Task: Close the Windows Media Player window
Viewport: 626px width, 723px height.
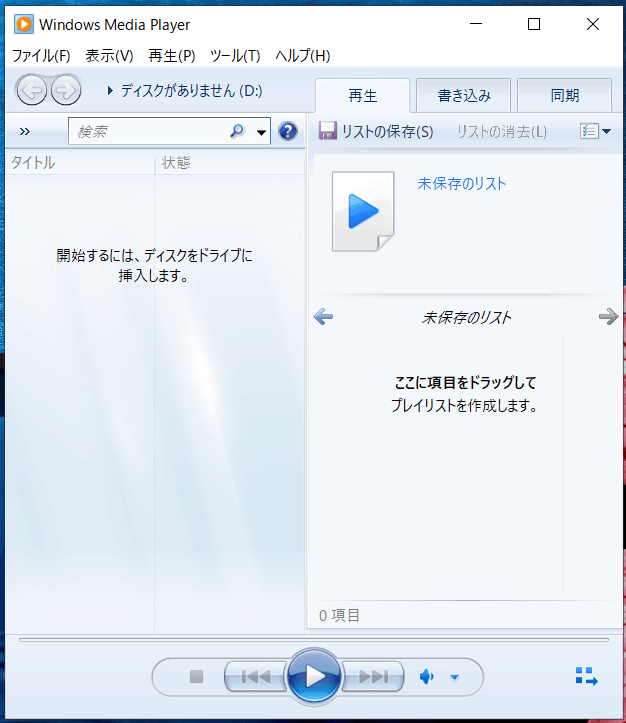Action: [x=593, y=24]
